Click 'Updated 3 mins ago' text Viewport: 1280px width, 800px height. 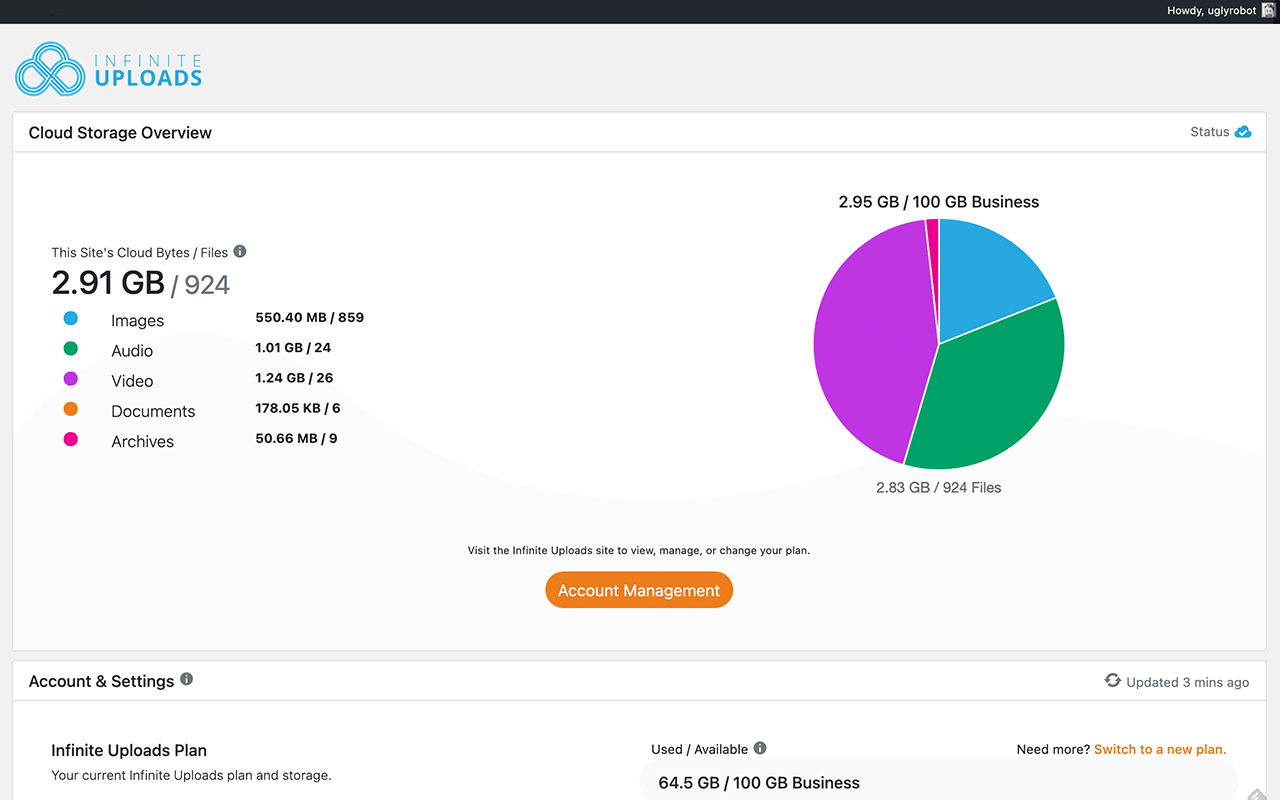coord(1188,682)
